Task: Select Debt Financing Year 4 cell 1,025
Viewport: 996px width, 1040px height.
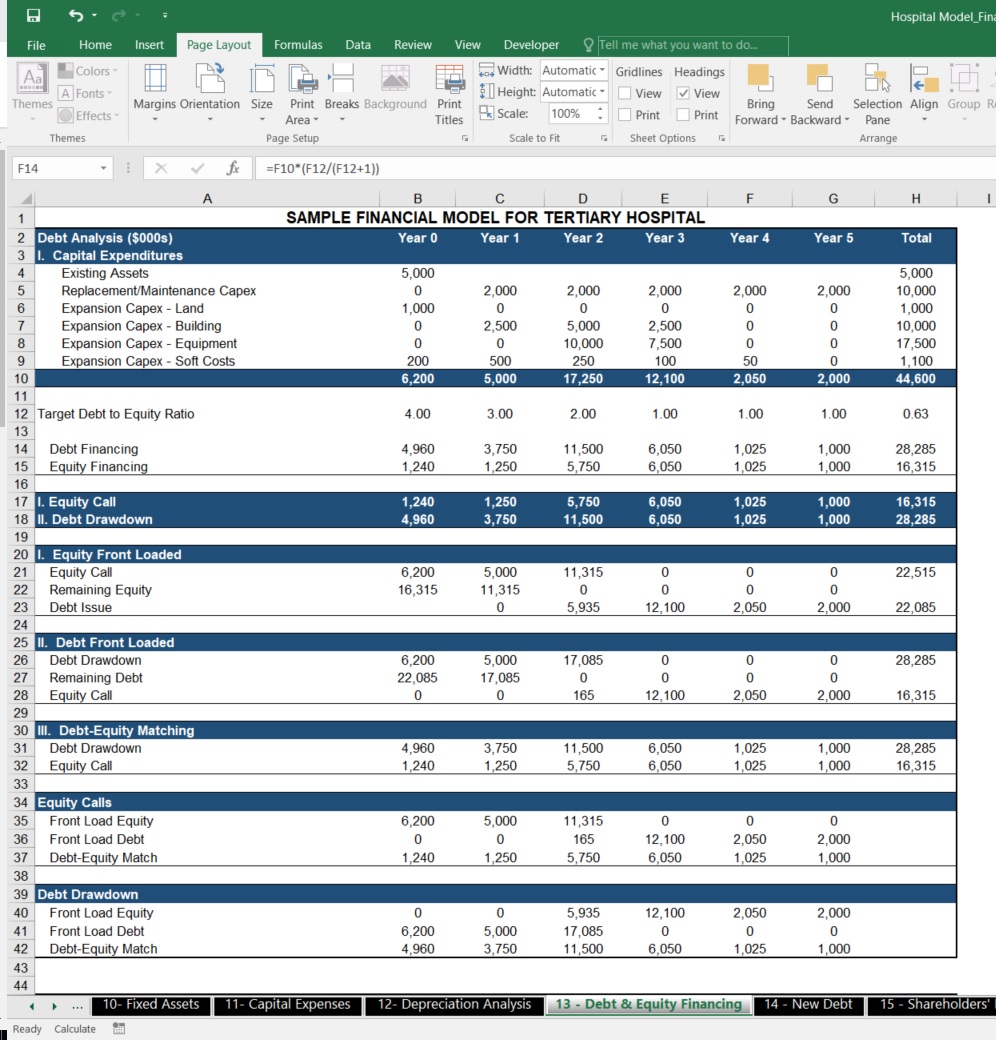Action: (749, 449)
